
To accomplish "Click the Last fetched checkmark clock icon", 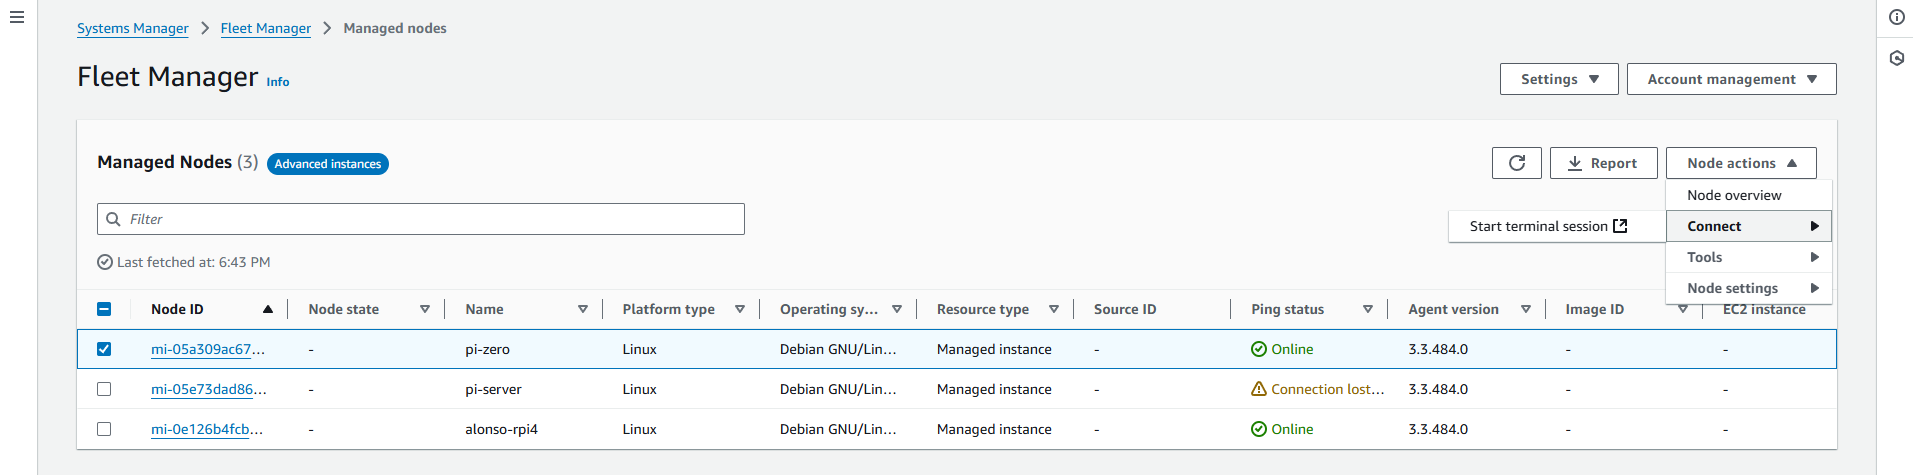I will [105, 262].
